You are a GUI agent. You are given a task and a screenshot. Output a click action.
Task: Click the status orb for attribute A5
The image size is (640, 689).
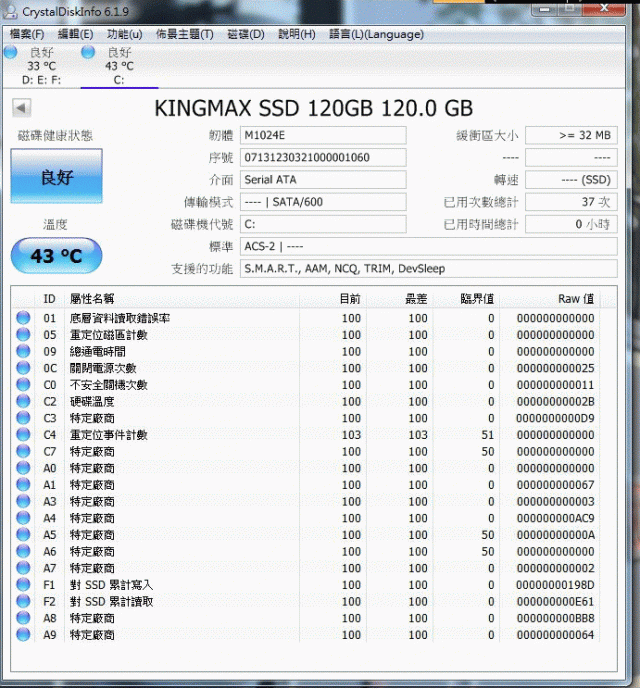[23, 535]
